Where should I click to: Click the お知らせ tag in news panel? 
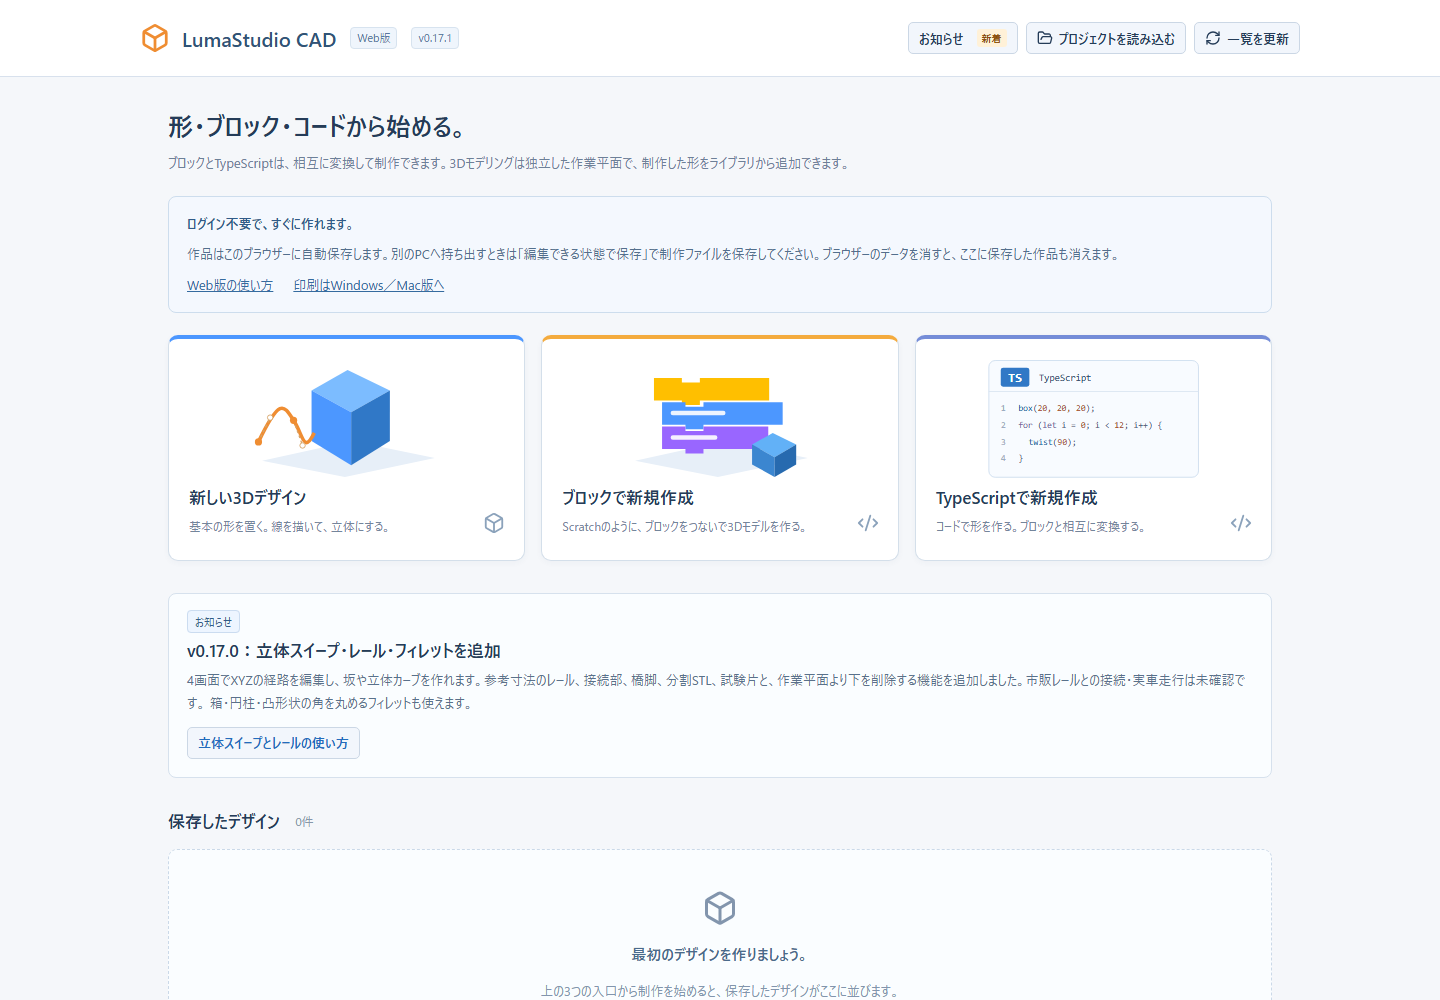[x=213, y=622]
